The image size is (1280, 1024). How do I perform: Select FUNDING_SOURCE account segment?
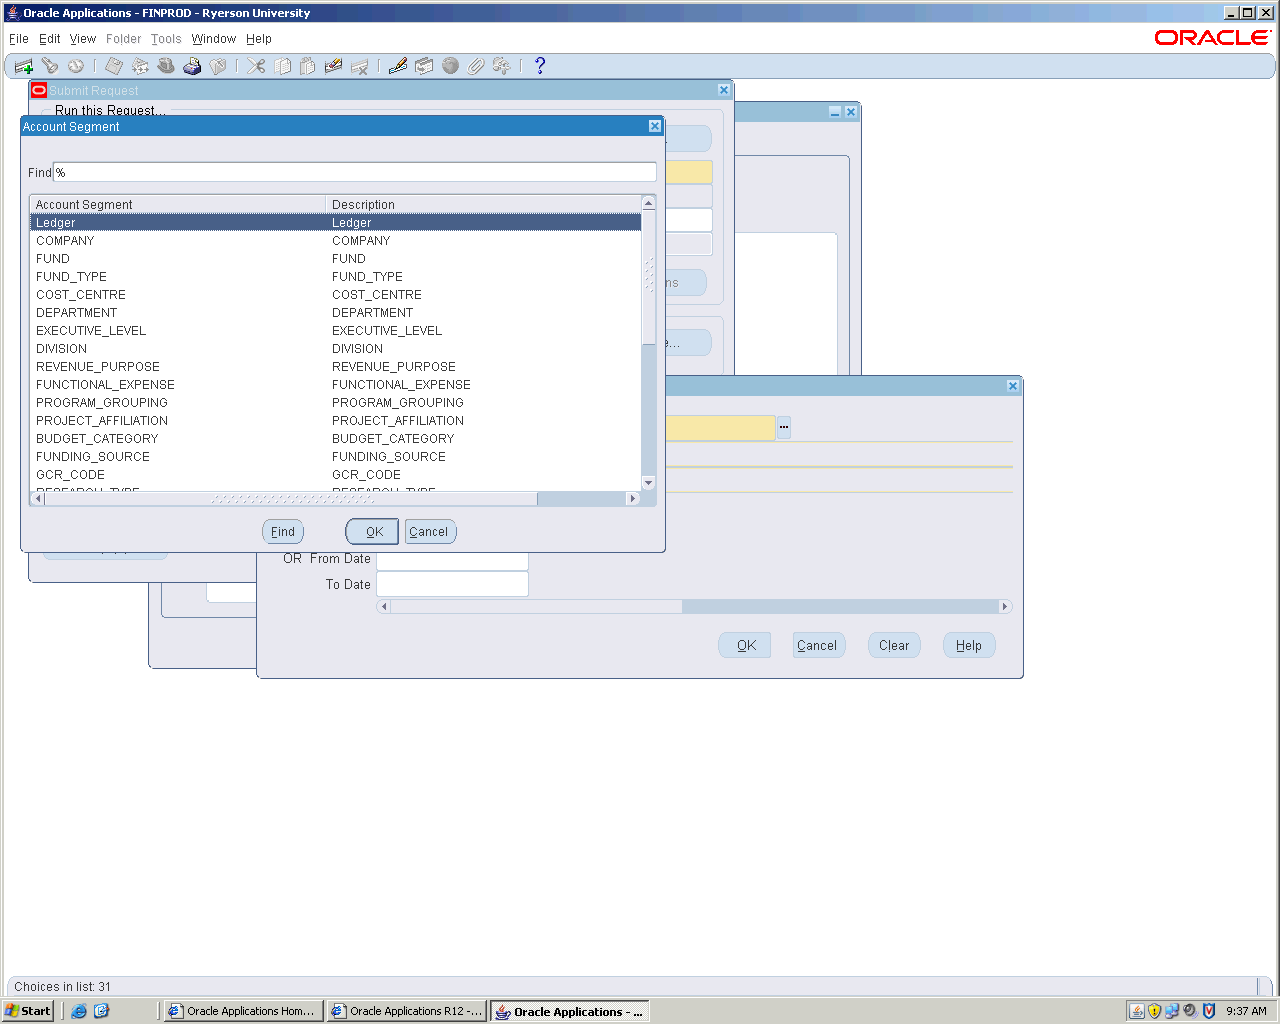point(93,457)
